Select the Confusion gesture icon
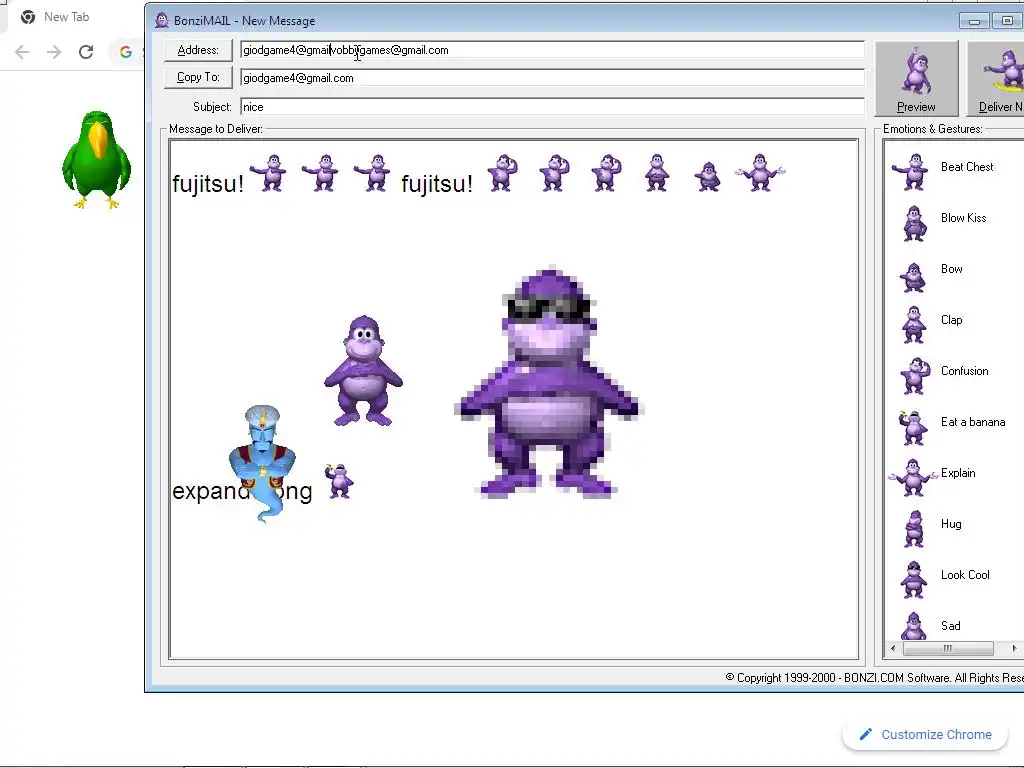This screenshot has width=1024, height=768. click(915, 376)
